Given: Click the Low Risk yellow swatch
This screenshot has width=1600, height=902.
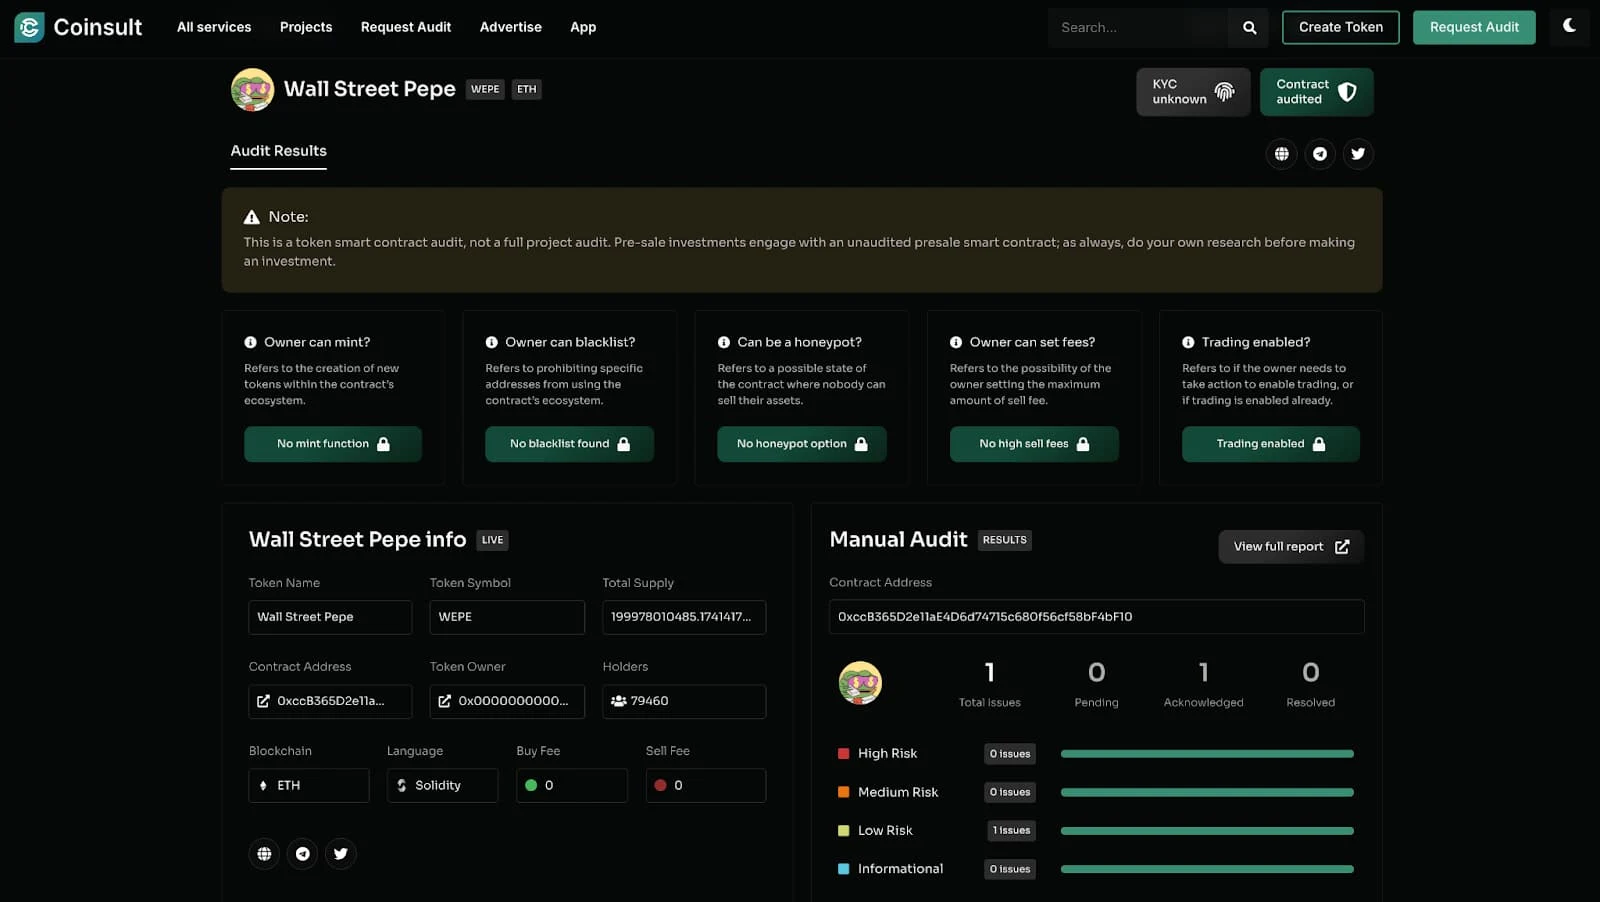Looking at the screenshot, I should 843,831.
